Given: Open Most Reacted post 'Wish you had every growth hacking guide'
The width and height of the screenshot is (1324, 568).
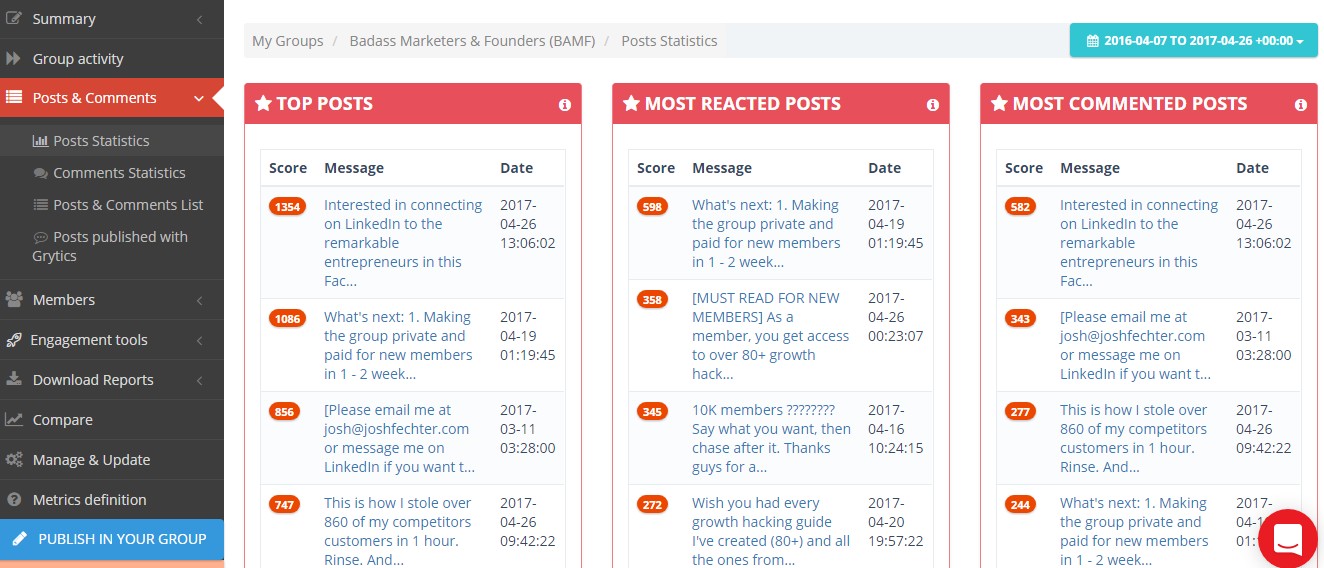Looking at the screenshot, I should pyautogui.click(x=772, y=531).
